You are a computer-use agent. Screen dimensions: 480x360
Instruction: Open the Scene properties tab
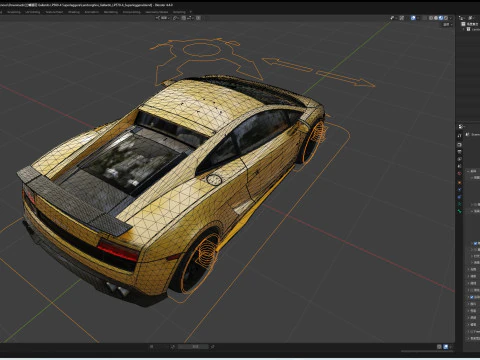click(x=460, y=166)
